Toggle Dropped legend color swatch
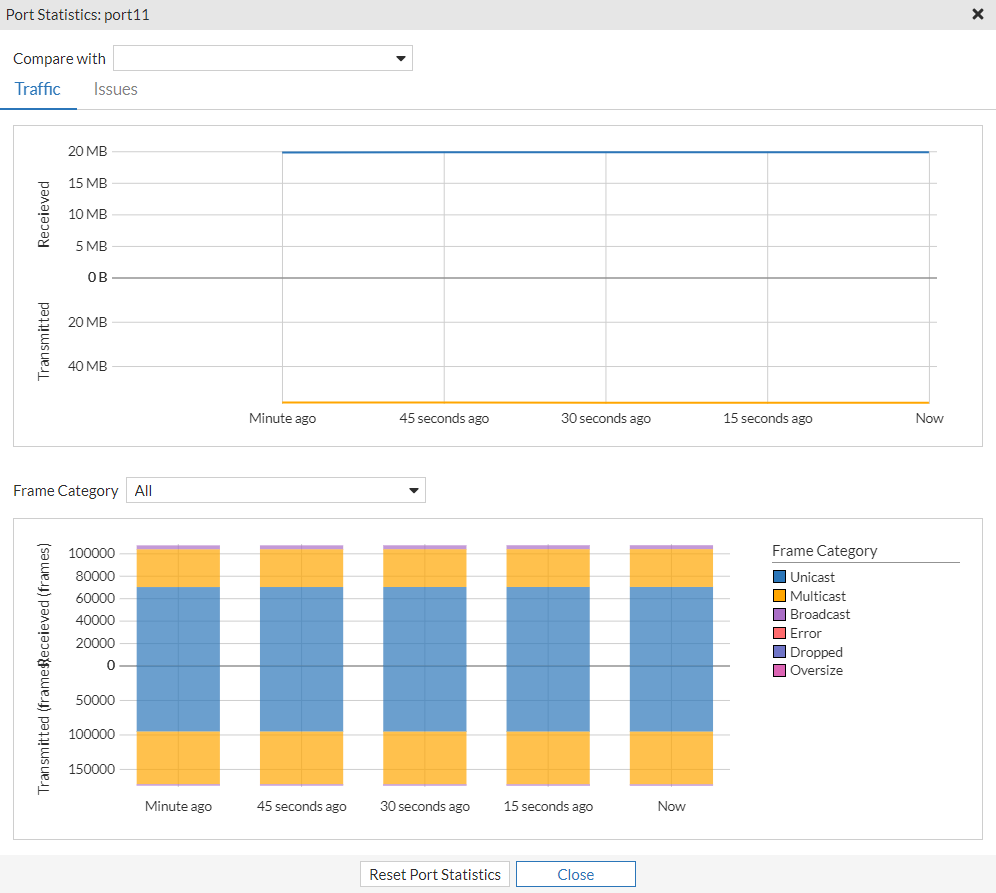 coord(780,652)
